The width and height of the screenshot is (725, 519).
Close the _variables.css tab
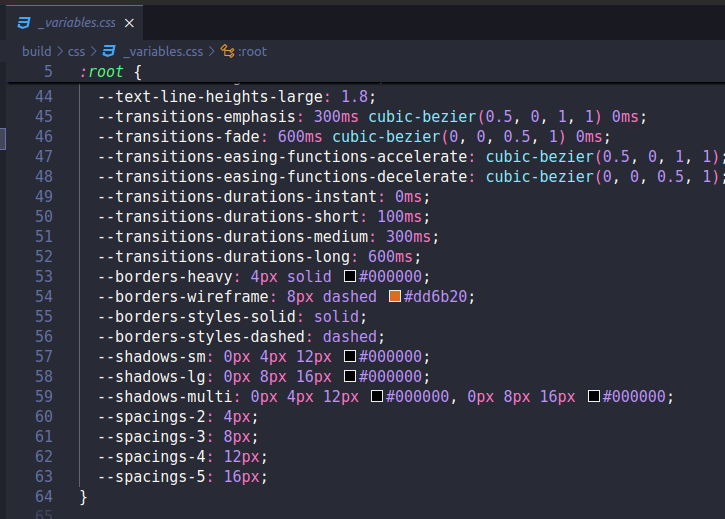pyautogui.click(x=129, y=23)
